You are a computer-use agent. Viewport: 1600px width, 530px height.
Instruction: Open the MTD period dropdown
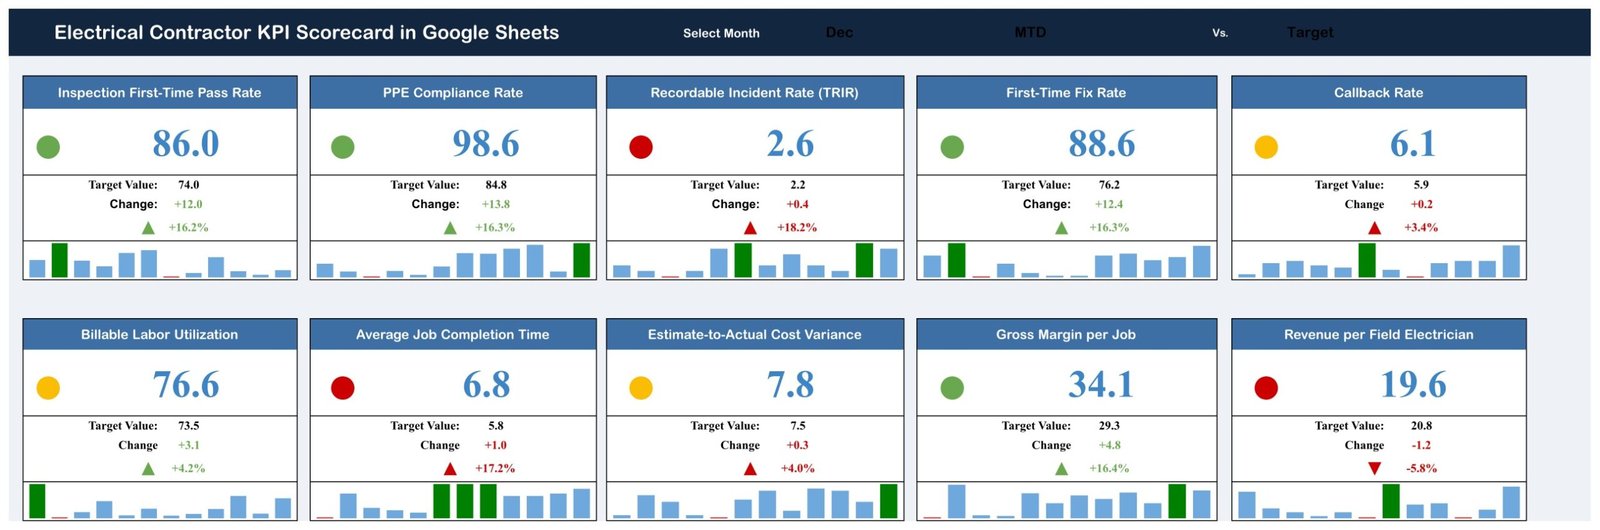(x=1030, y=33)
